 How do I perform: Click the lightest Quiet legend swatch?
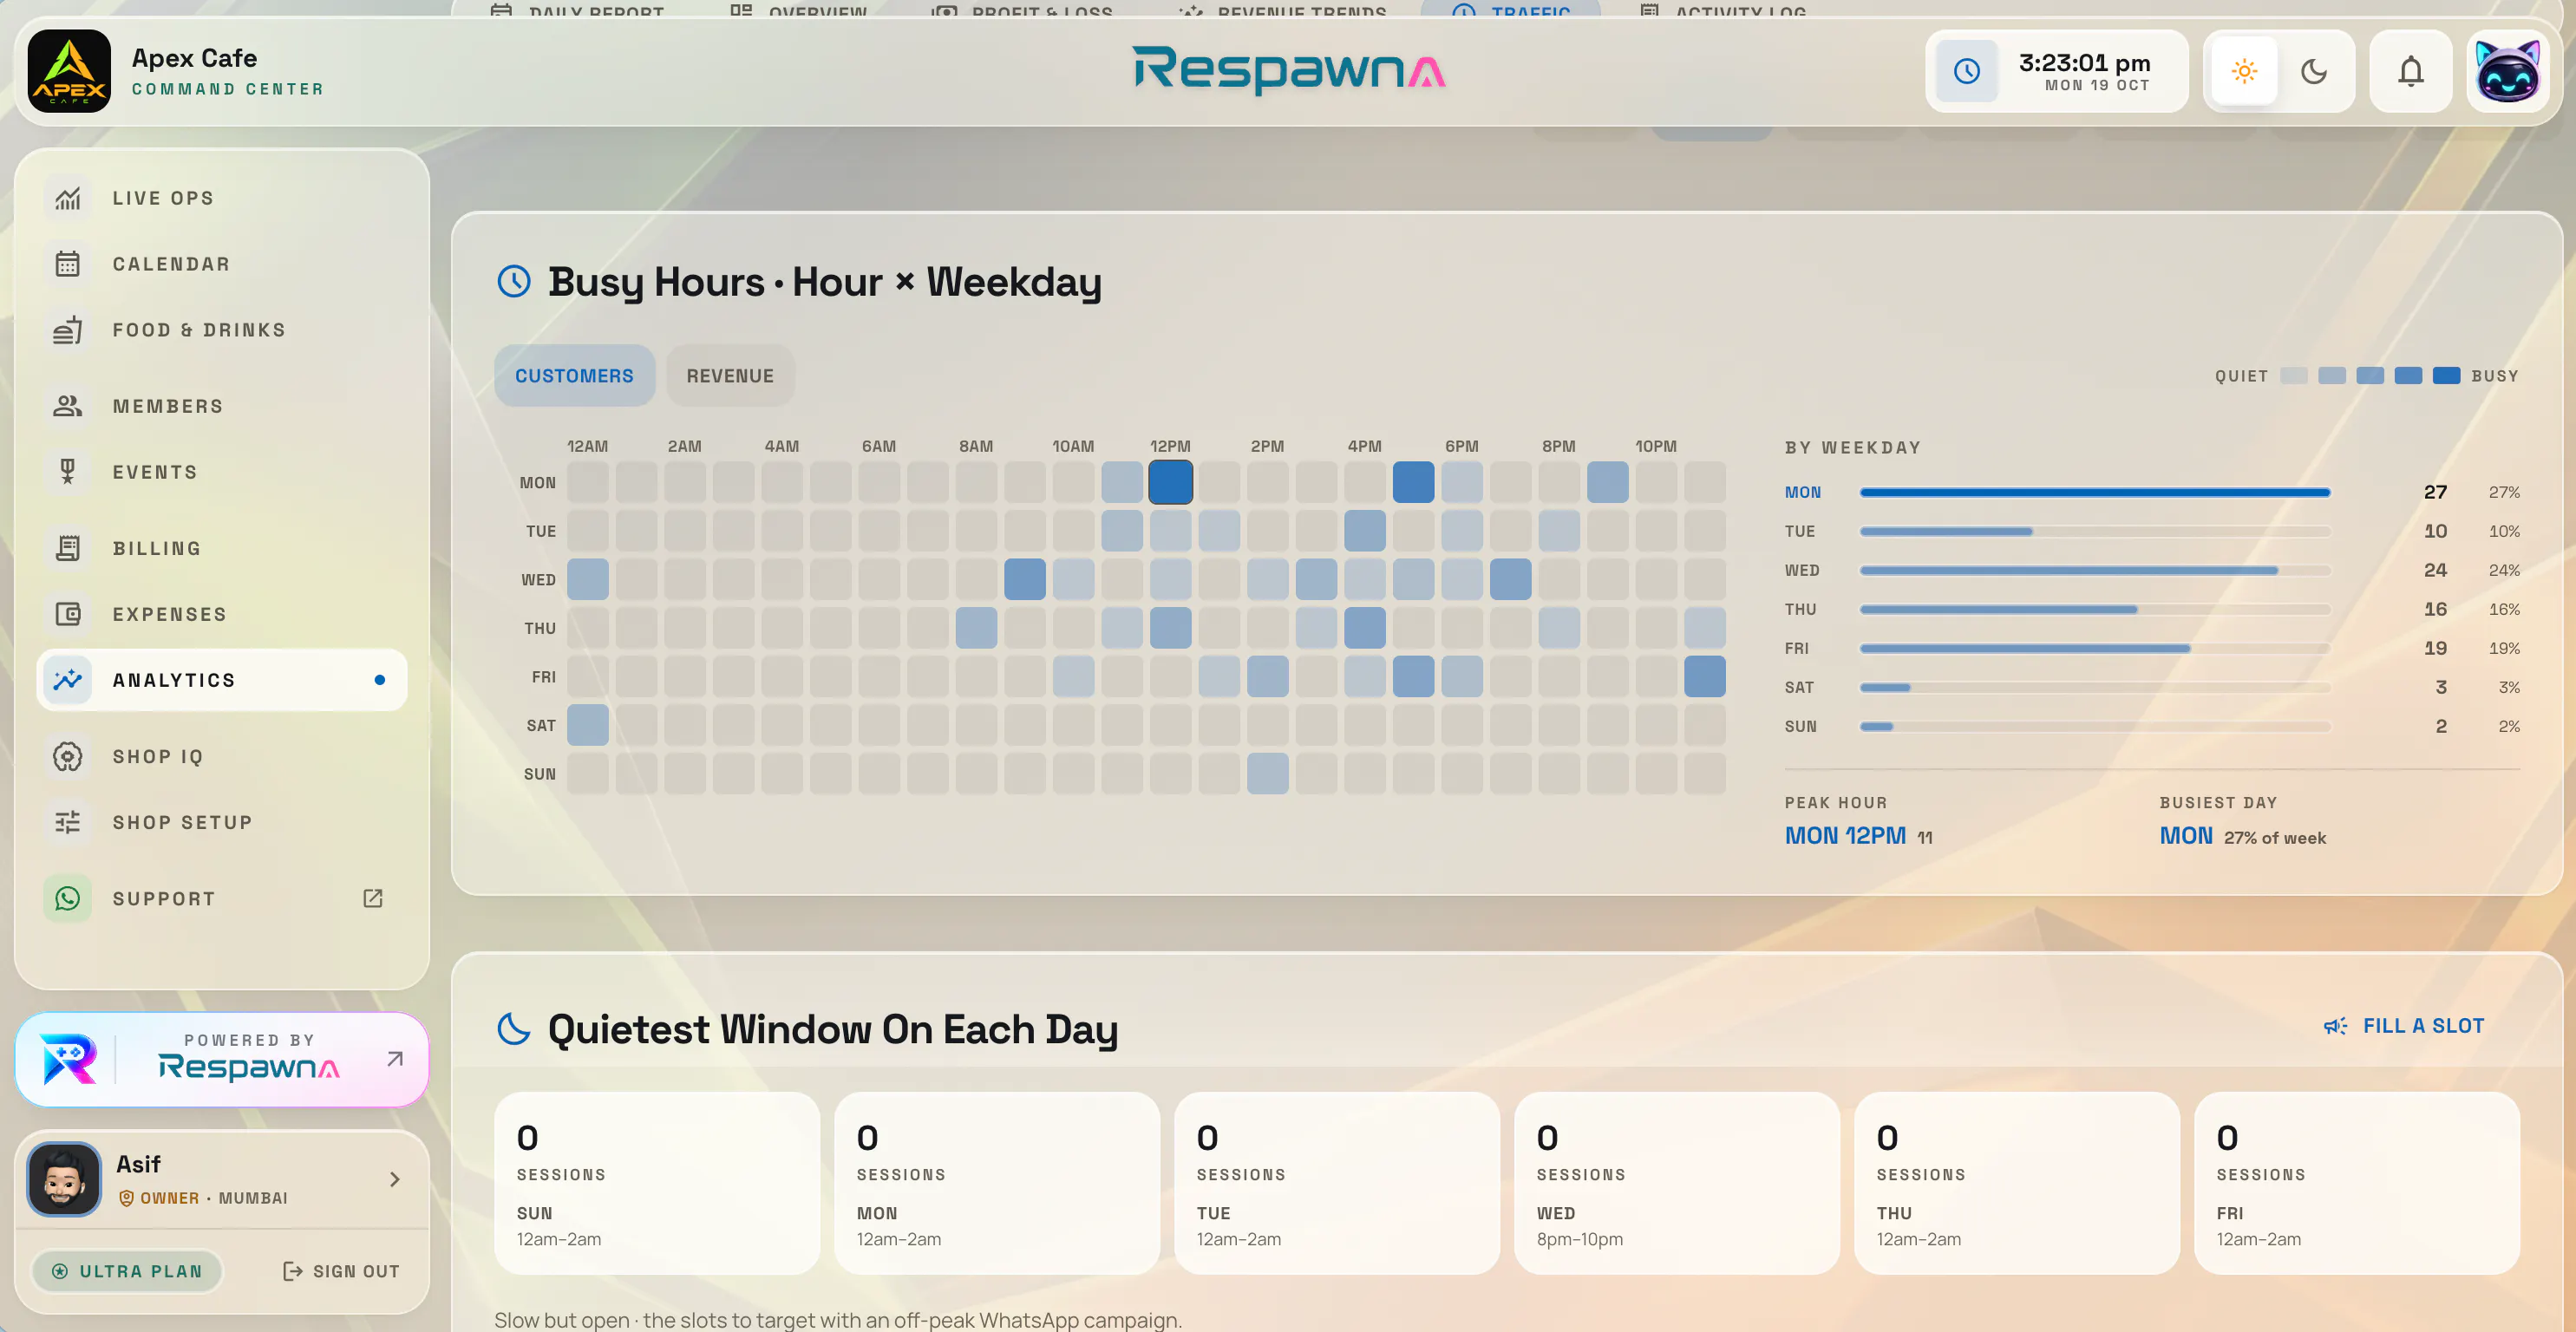click(x=2294, y=376)
